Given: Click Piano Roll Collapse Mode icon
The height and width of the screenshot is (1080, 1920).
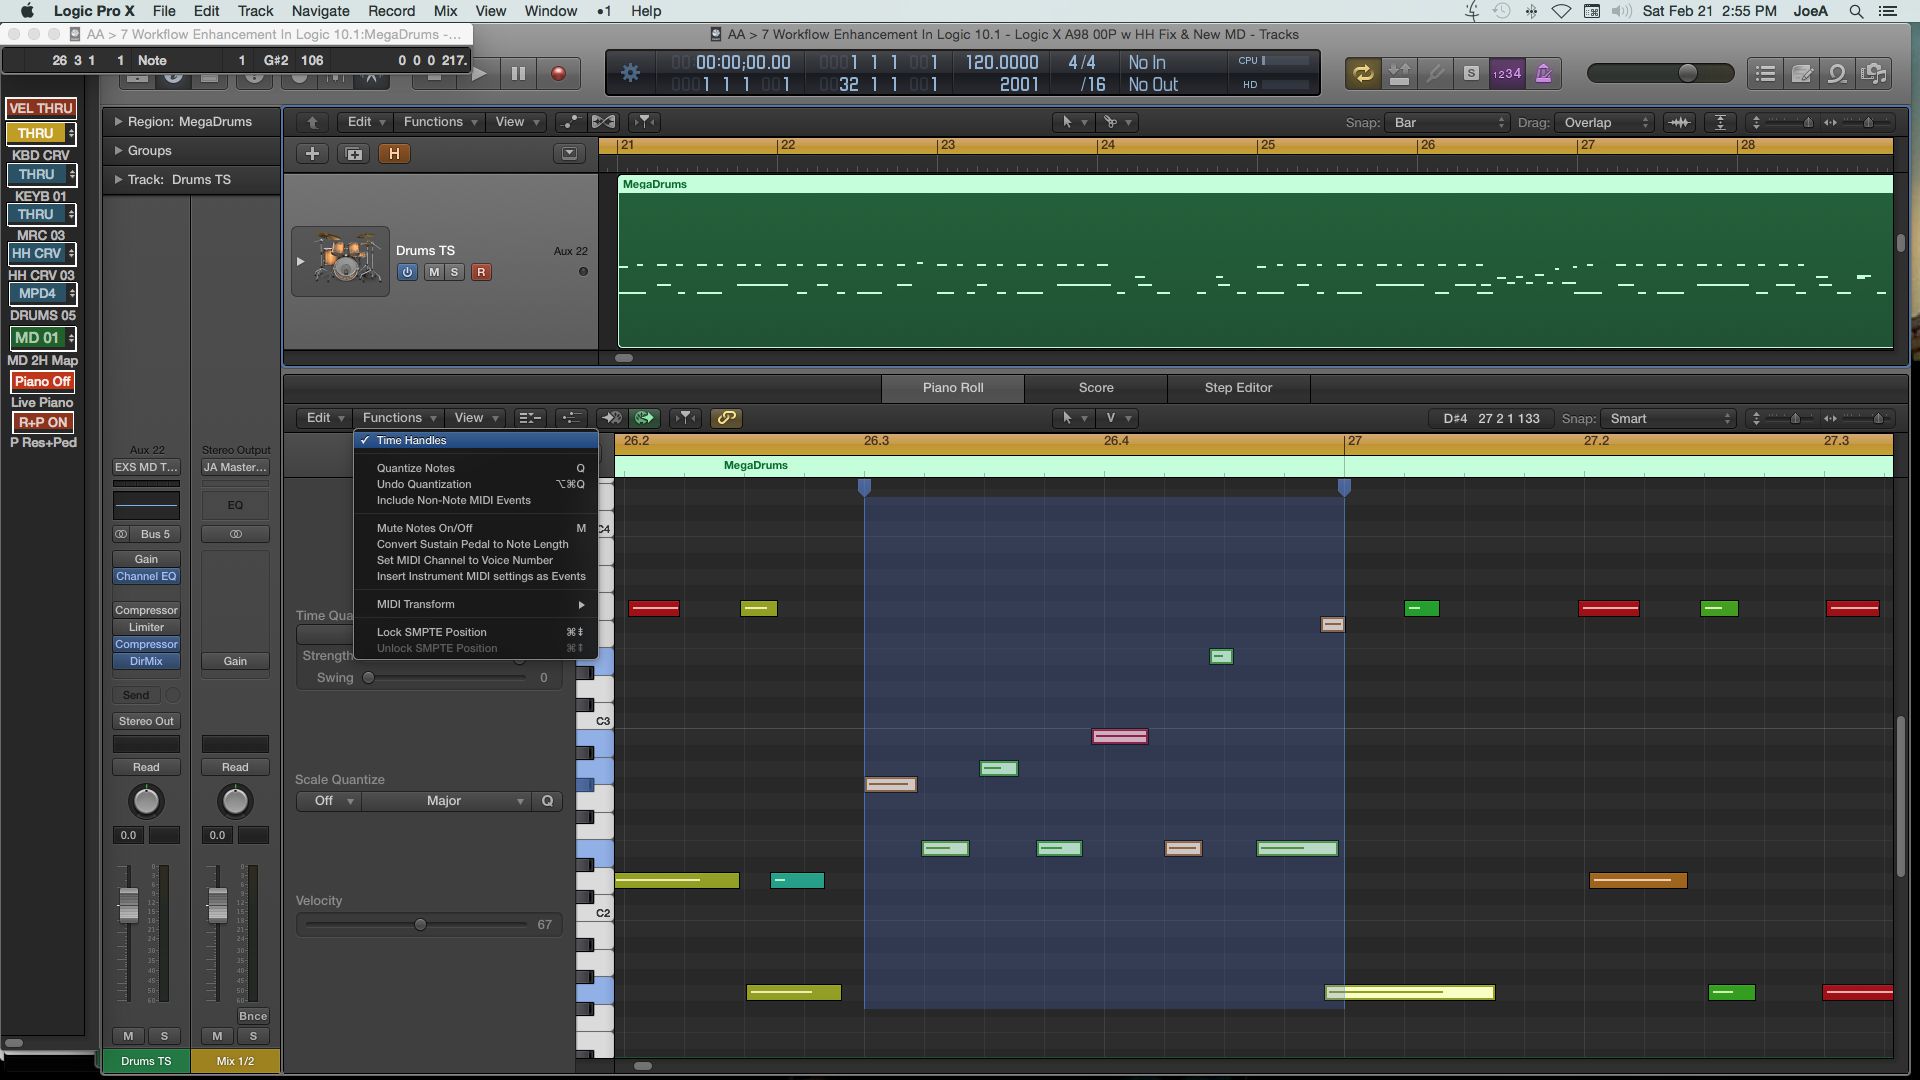Looking at the screenshot, I should tap(530, 418).
